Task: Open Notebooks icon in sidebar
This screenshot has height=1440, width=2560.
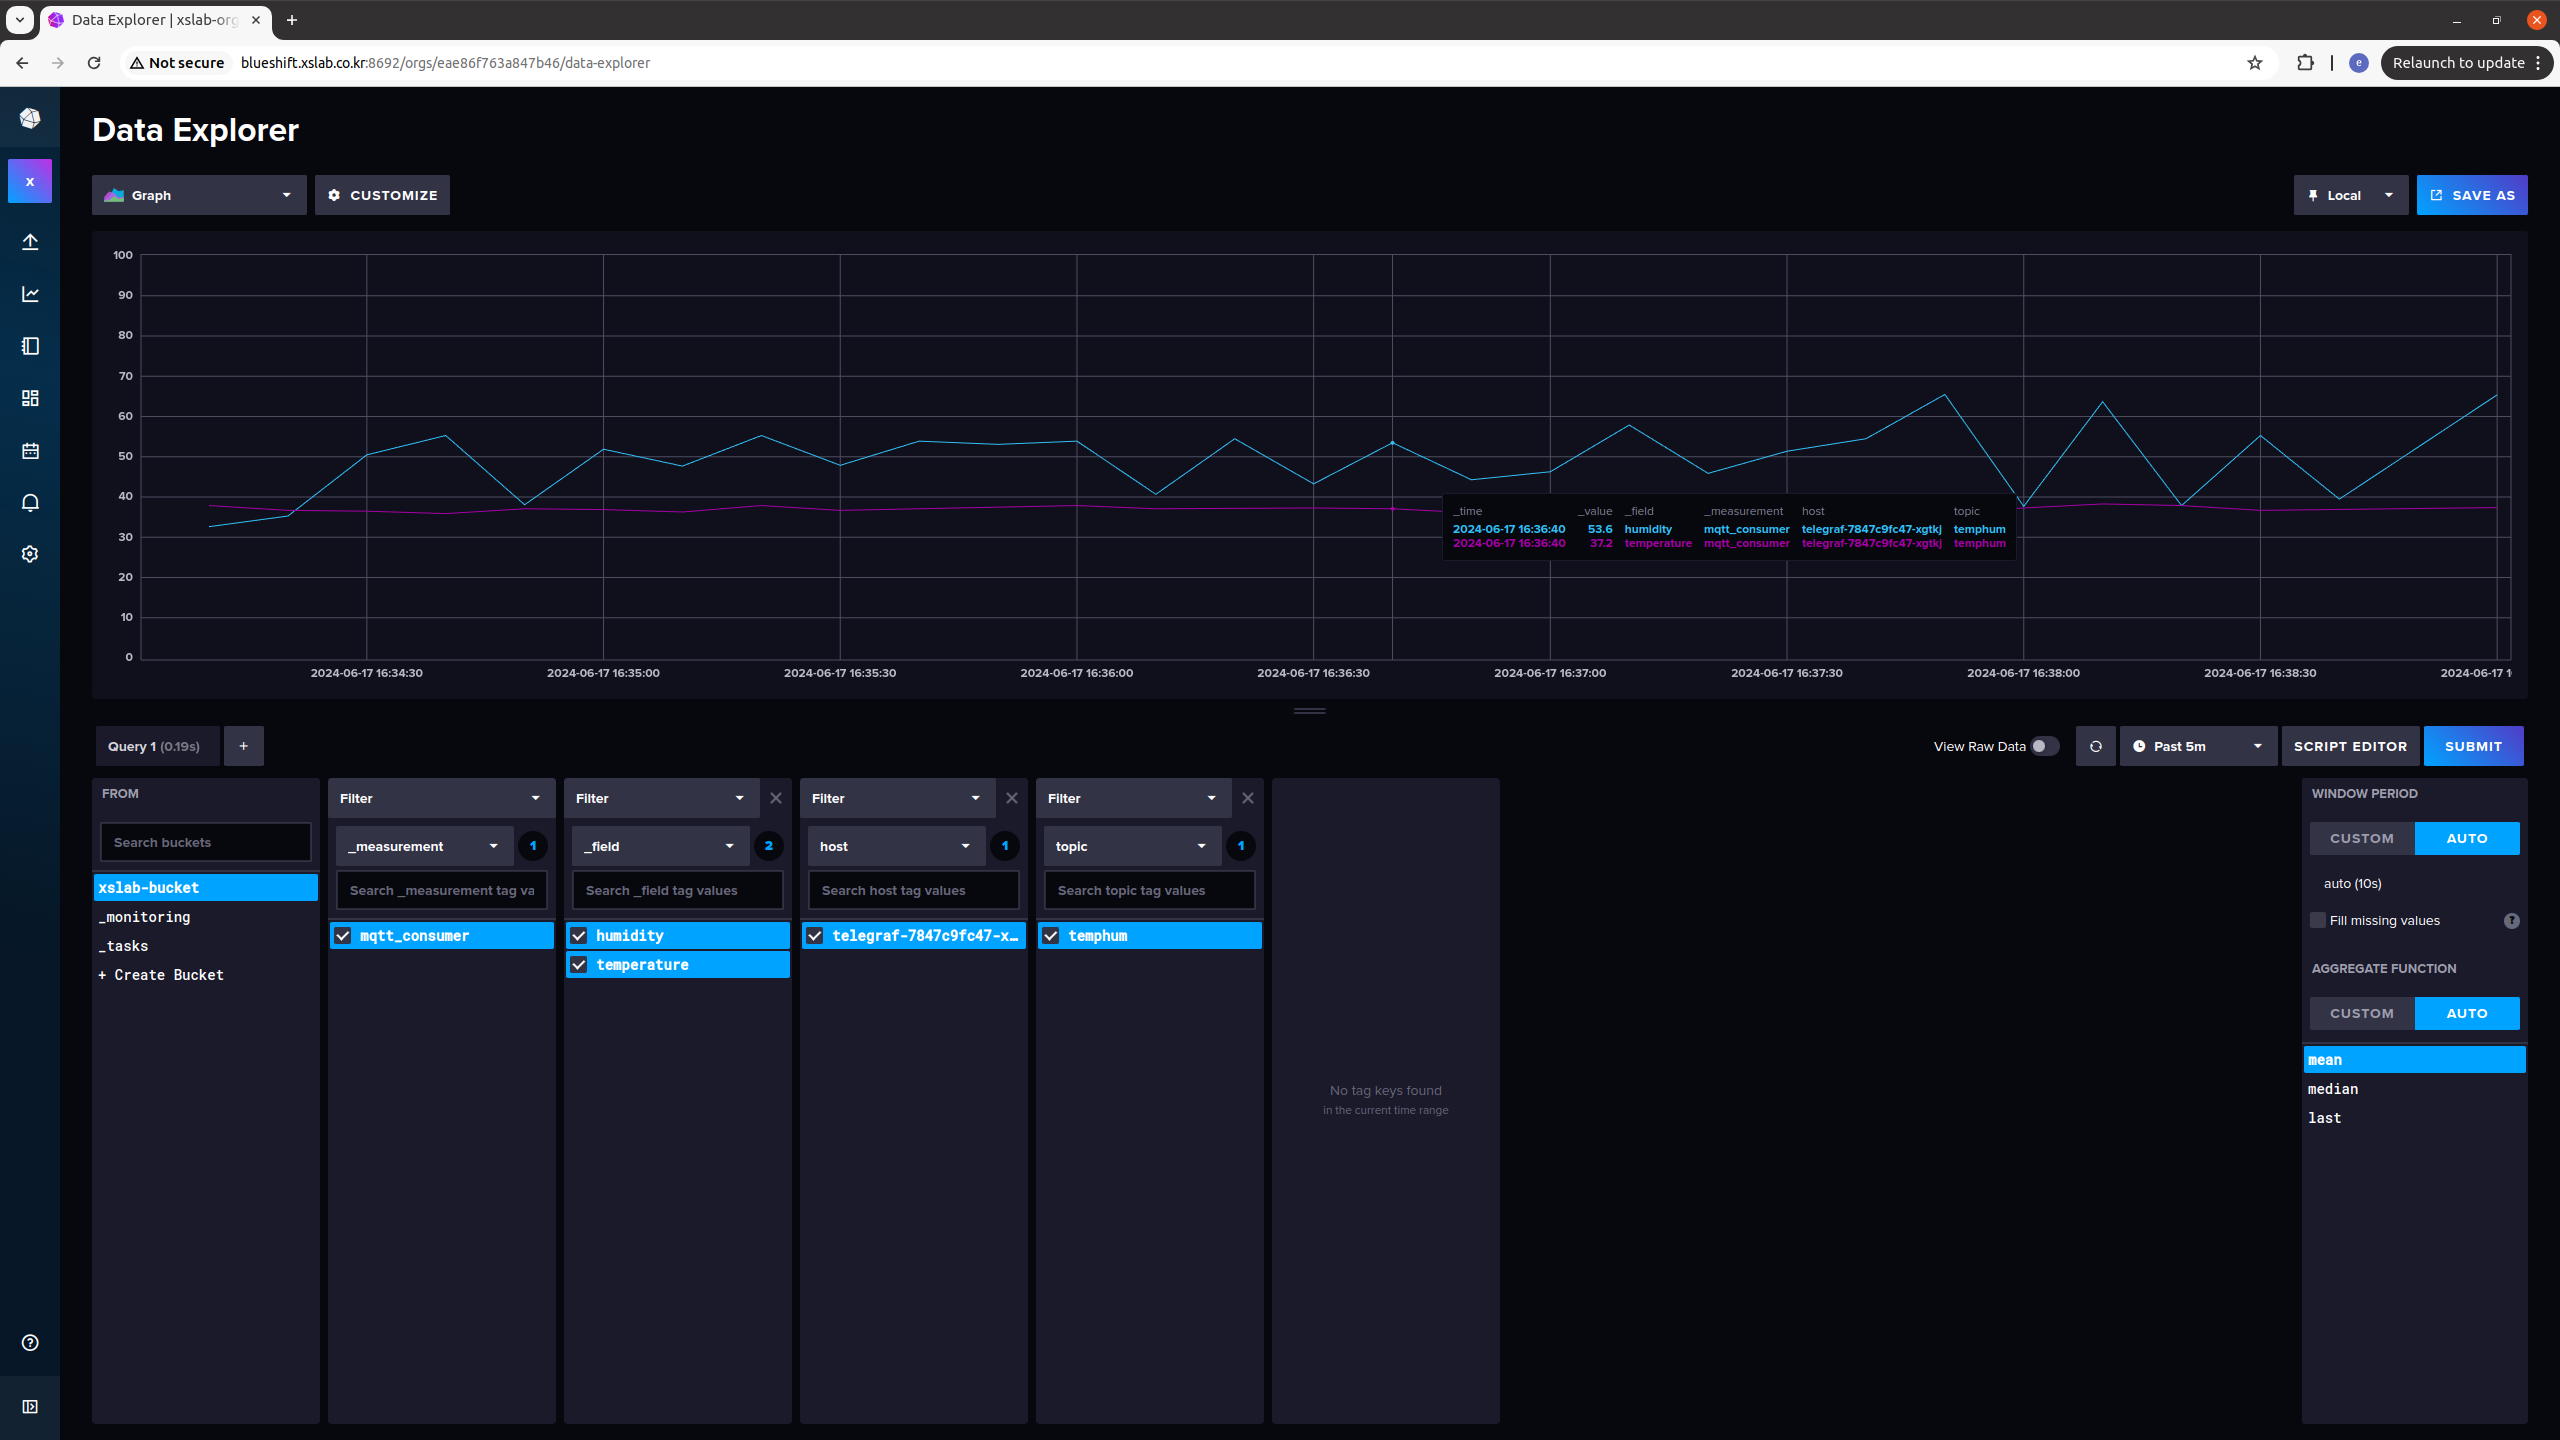Action: (x=30, y=346)
